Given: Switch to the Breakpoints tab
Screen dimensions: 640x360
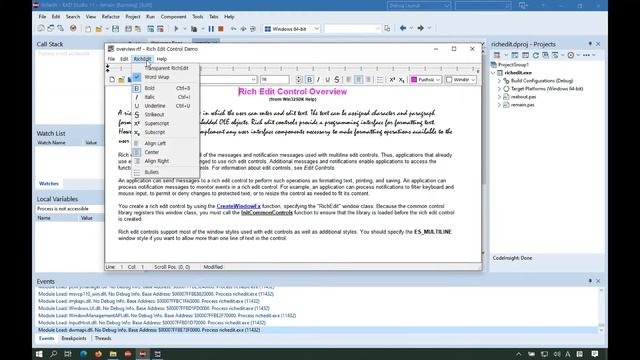Looking at the screenshot, I should pos(74,338).
